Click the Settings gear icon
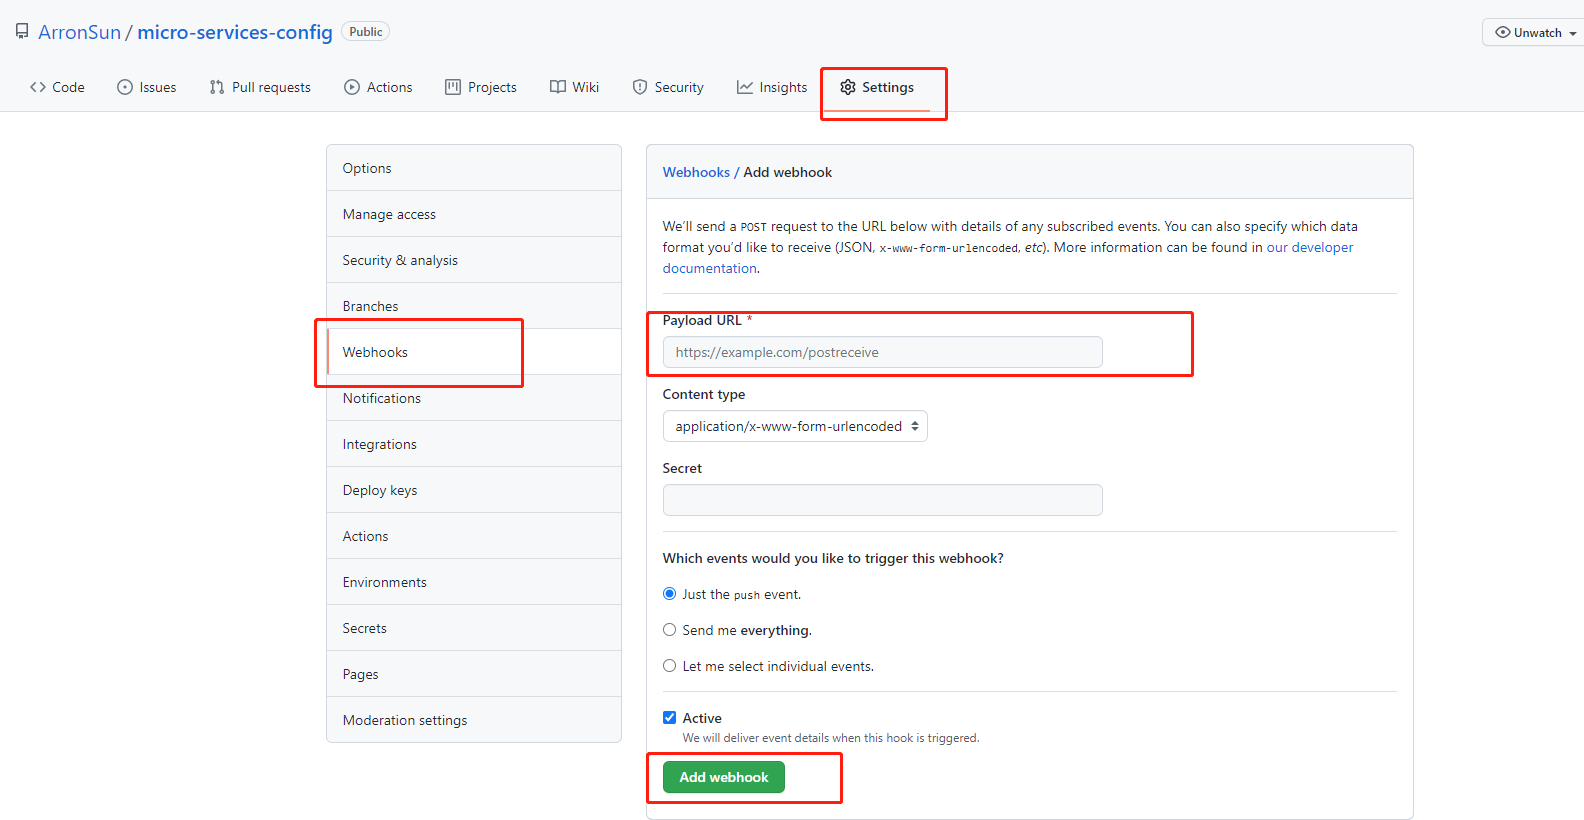This screenshot has height=820, width=1584. pos(848,87)
